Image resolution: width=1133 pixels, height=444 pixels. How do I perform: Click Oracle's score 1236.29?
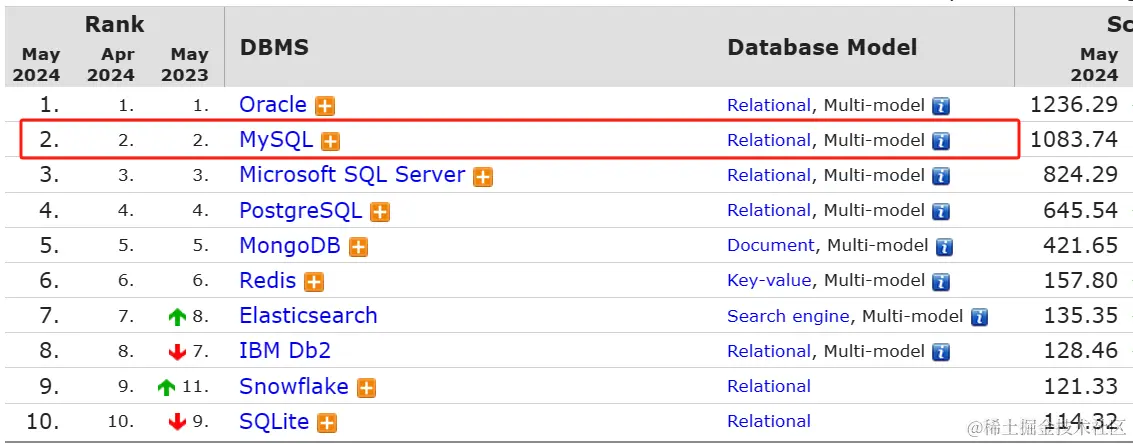(1074, 105)
